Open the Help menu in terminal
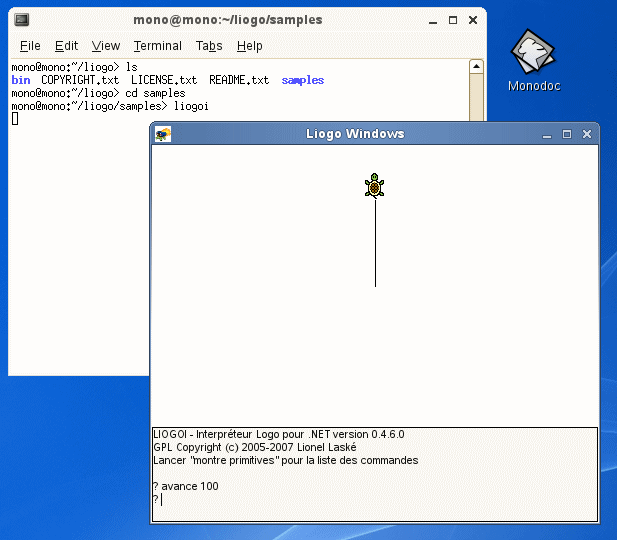This screenshot has width=617, height=540. click(x=249, y=46)
